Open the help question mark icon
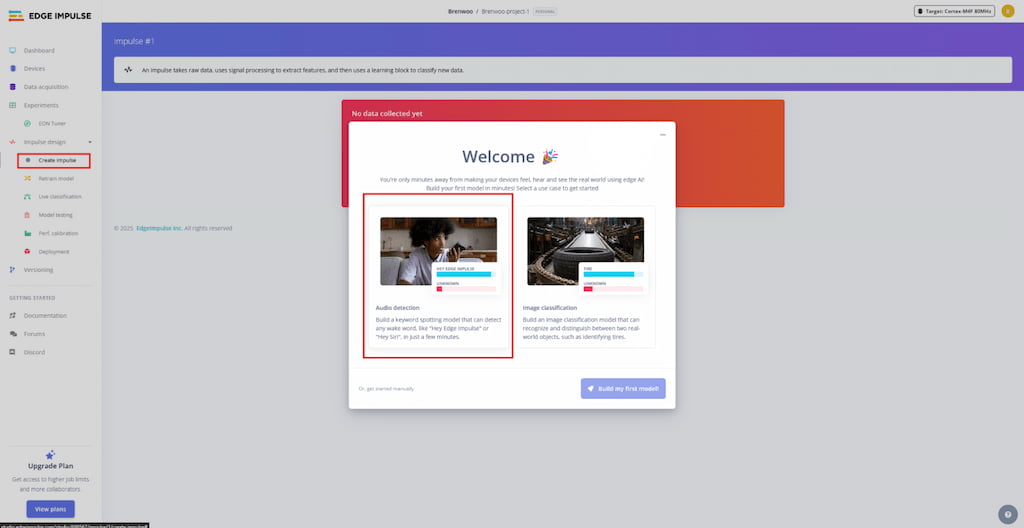 [1007, 514]
